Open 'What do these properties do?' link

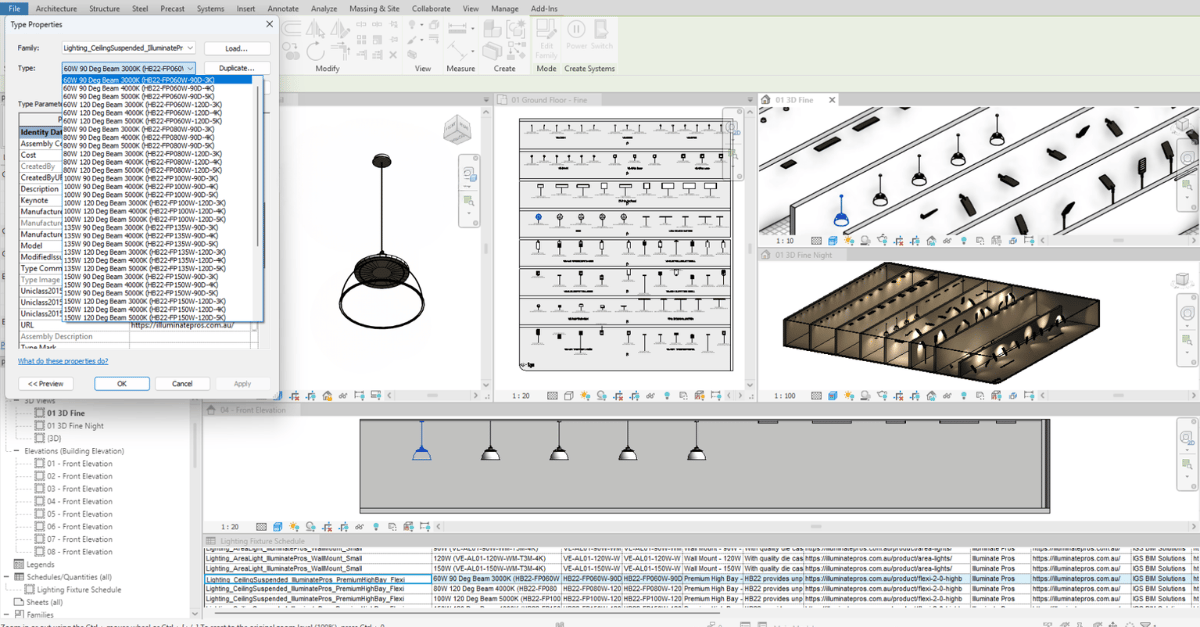63,361
